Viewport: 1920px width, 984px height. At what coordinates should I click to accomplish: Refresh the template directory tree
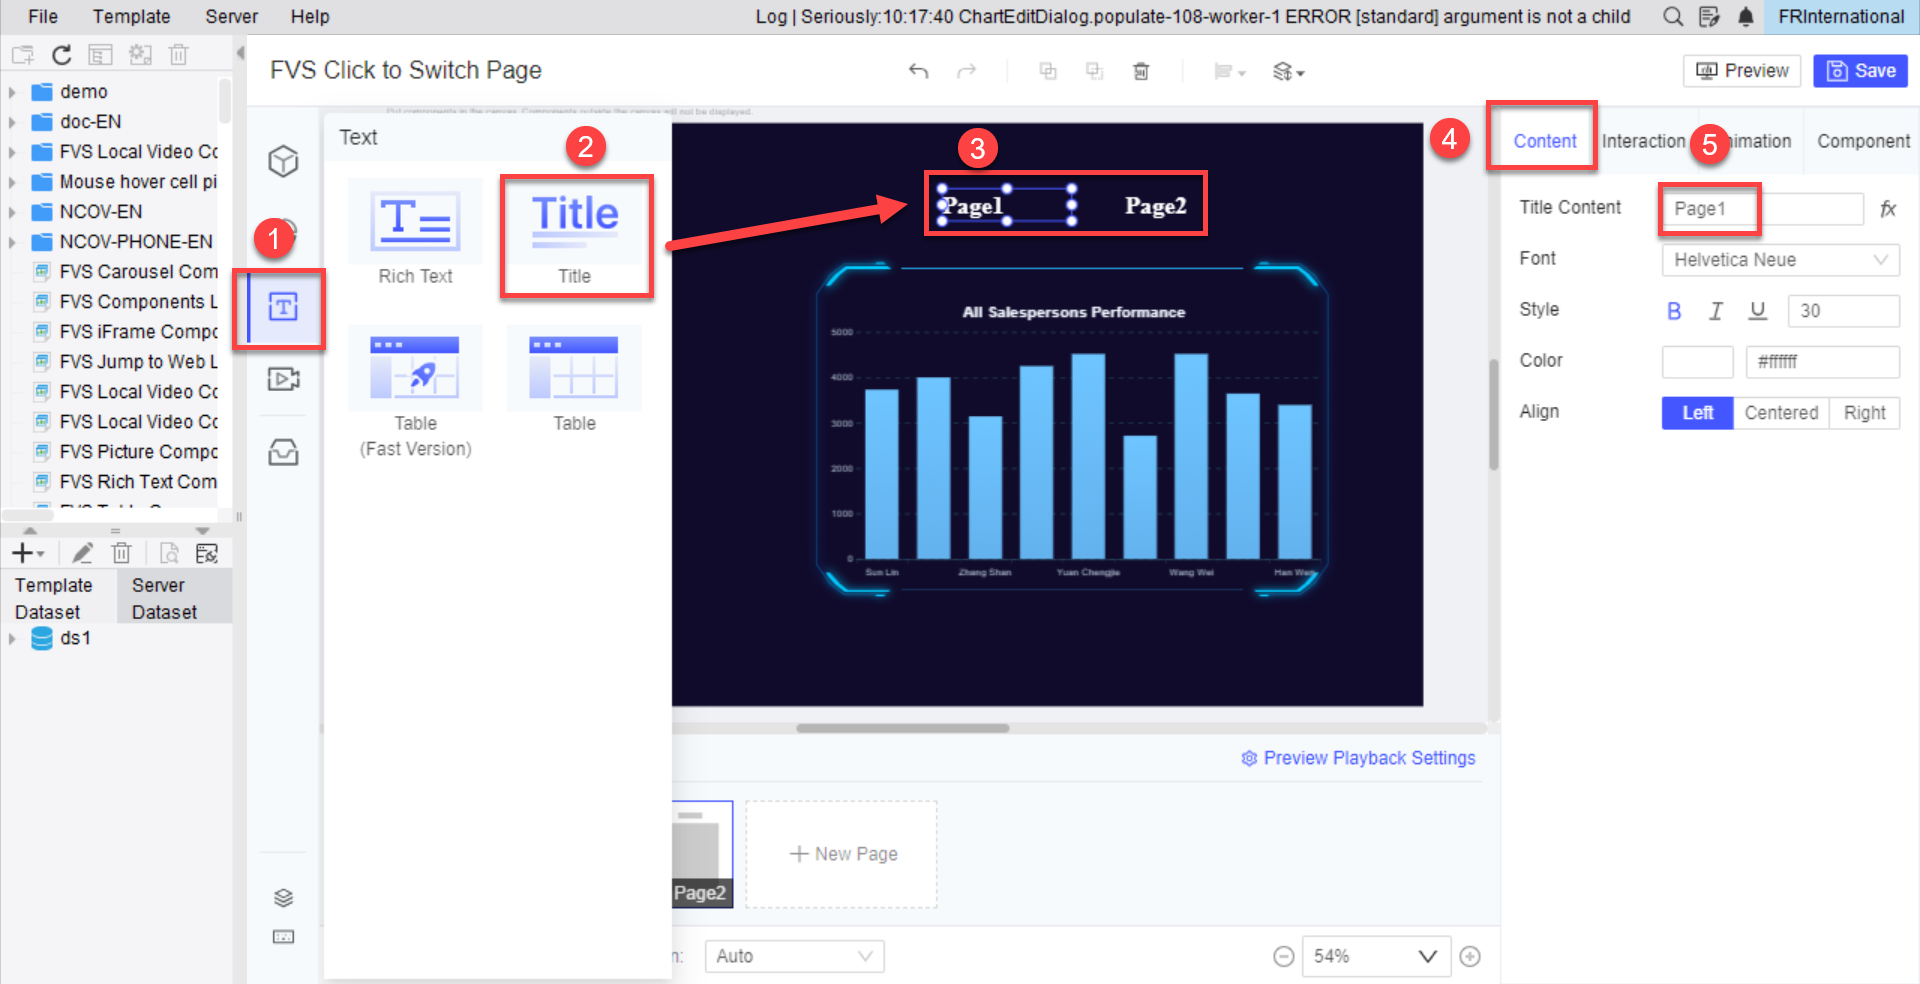pyautogui.click(x=61, y=54)
